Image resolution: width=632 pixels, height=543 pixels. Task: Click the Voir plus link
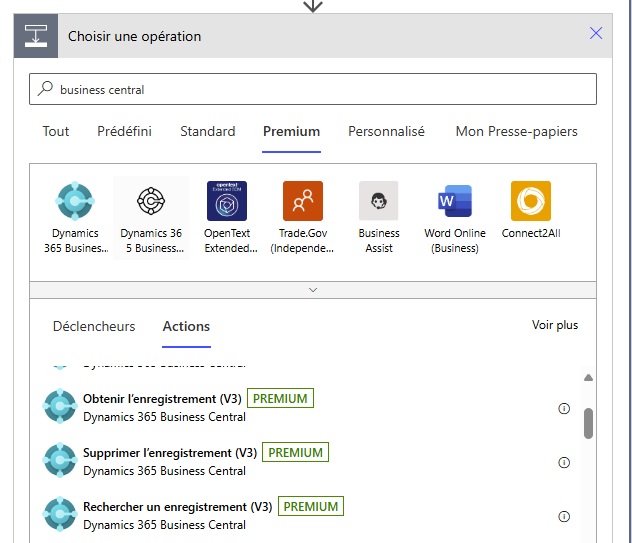pyautogui.click(x=555, y=325)
